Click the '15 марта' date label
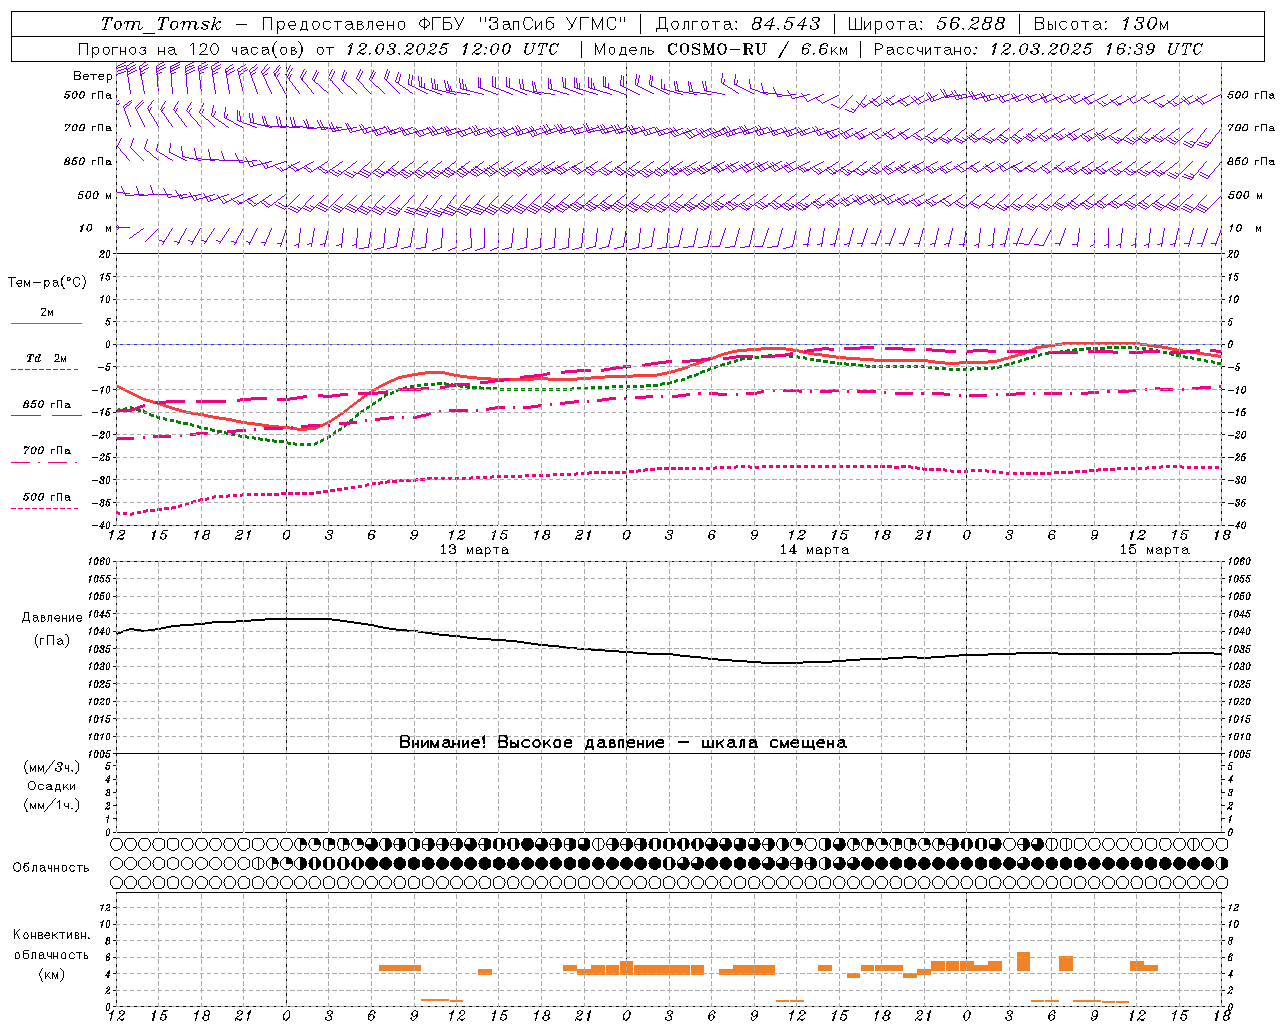This screenshot has width=1280, height=1024. (x=1154, y=549)
